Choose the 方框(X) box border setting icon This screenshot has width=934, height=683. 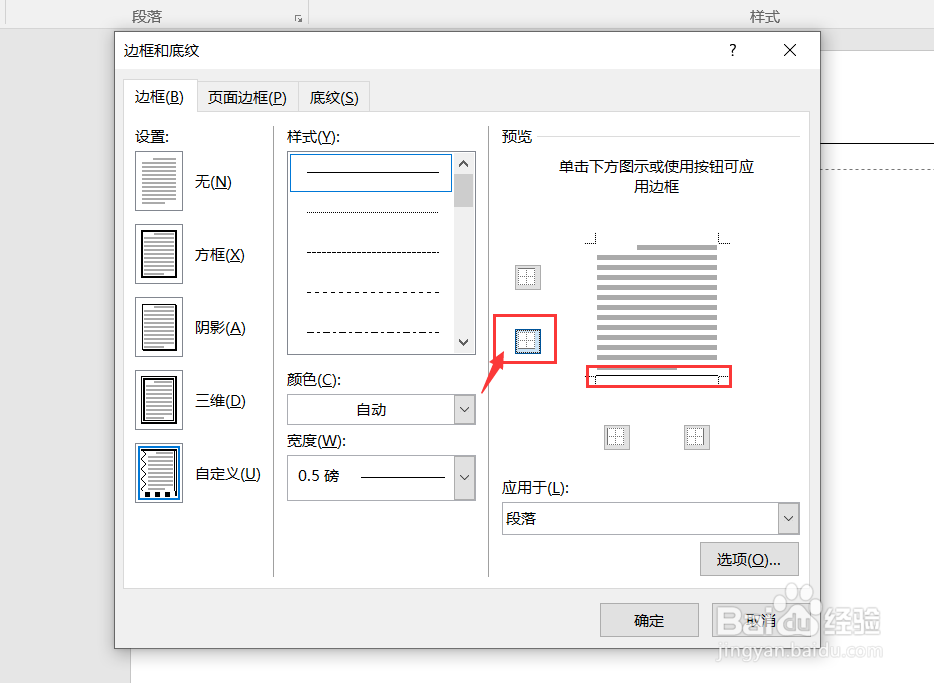pos(158,254)
